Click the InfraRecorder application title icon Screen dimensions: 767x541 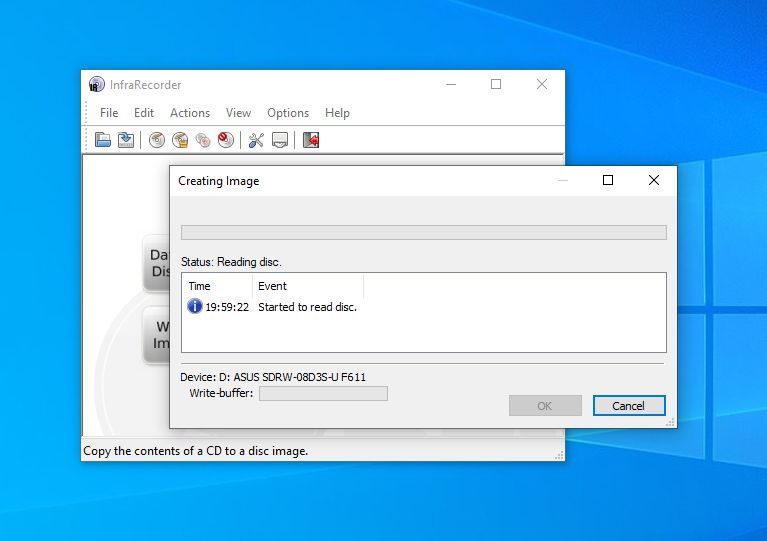coord(96,84)
